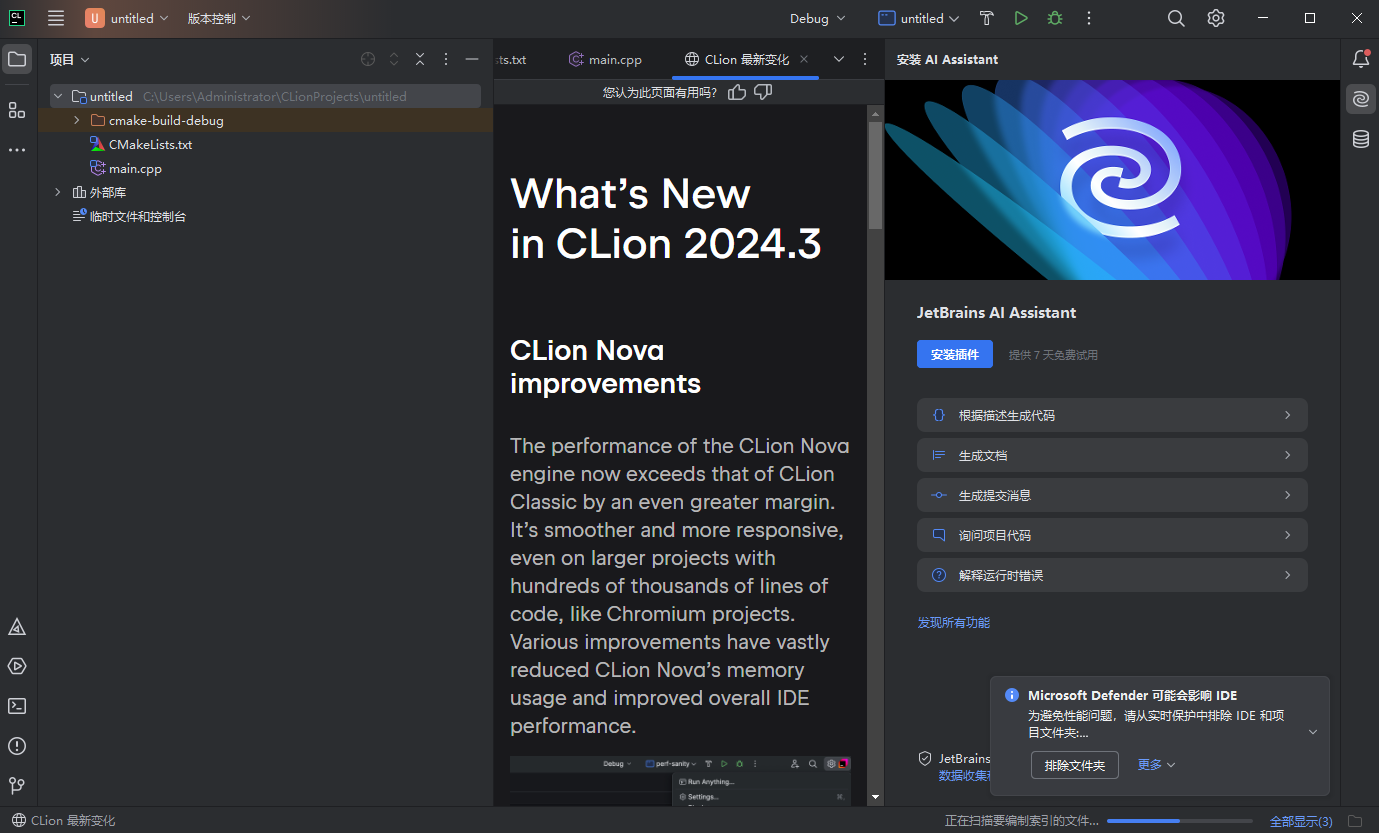Click the indexing progress bar

(1180, 821)
